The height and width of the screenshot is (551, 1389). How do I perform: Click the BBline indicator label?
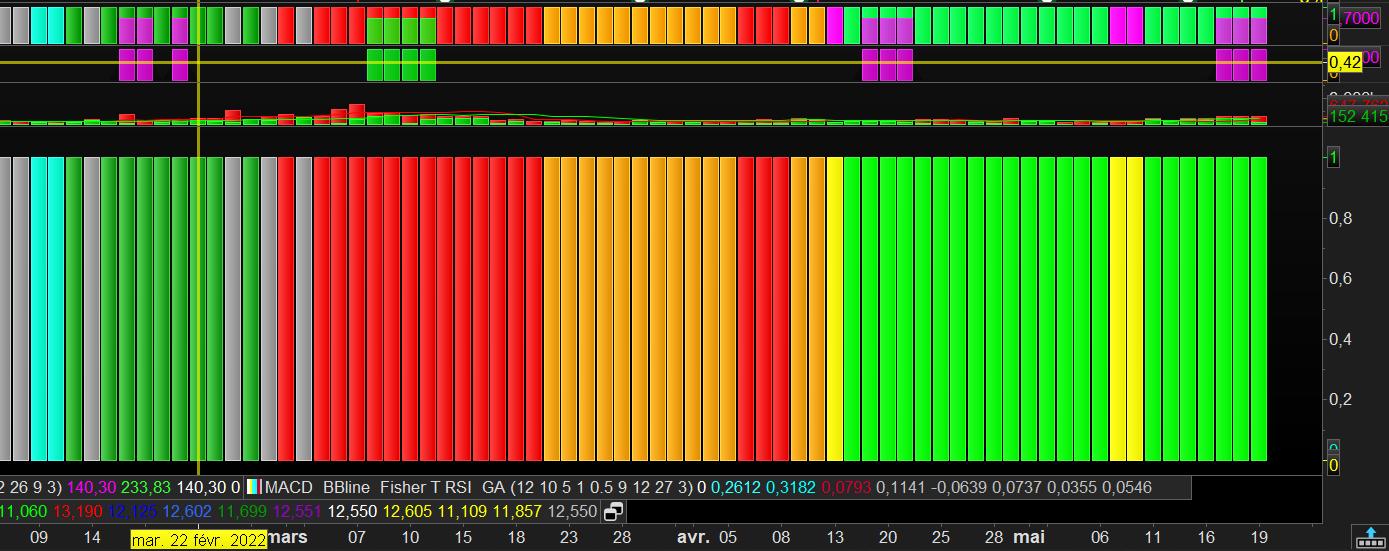346,488
